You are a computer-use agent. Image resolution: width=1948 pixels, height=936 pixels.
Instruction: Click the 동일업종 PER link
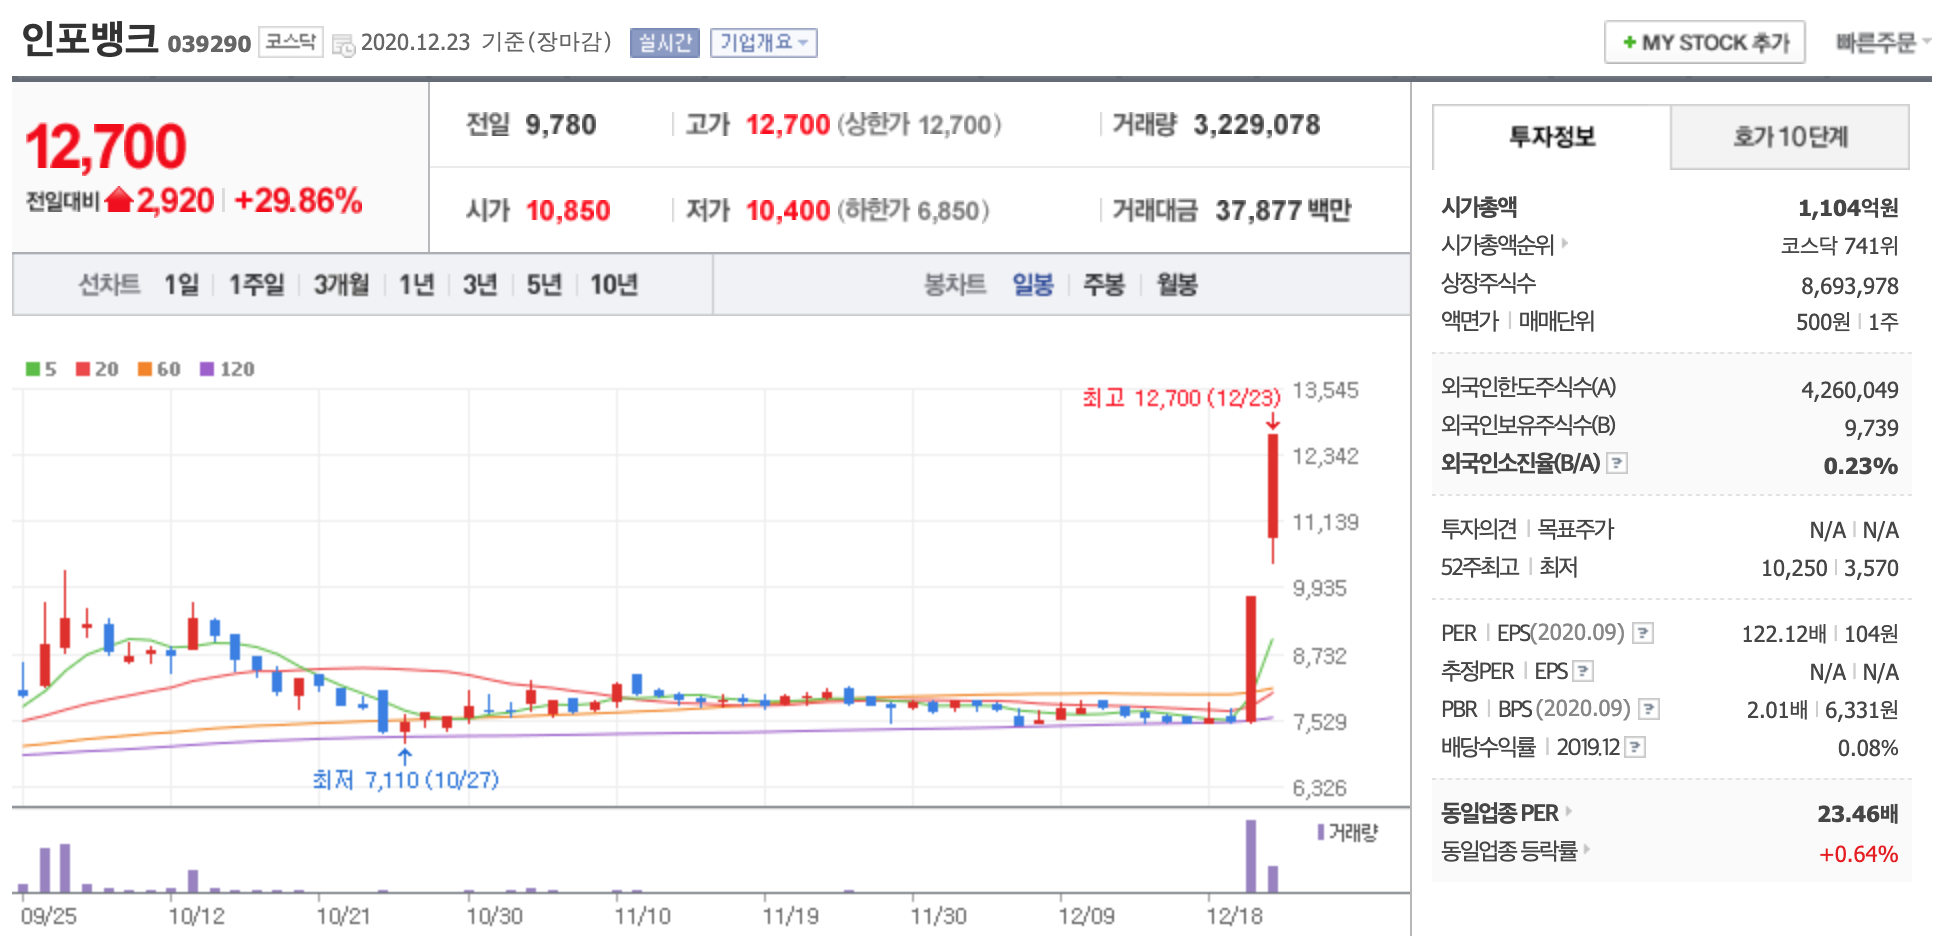pos(1500,813)
